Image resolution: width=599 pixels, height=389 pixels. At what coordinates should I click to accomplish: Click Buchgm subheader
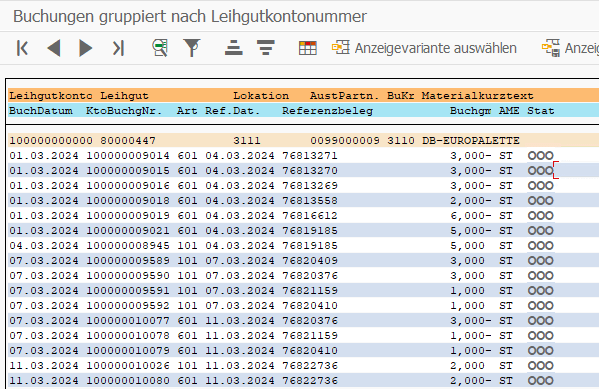(x=470, y=111)
